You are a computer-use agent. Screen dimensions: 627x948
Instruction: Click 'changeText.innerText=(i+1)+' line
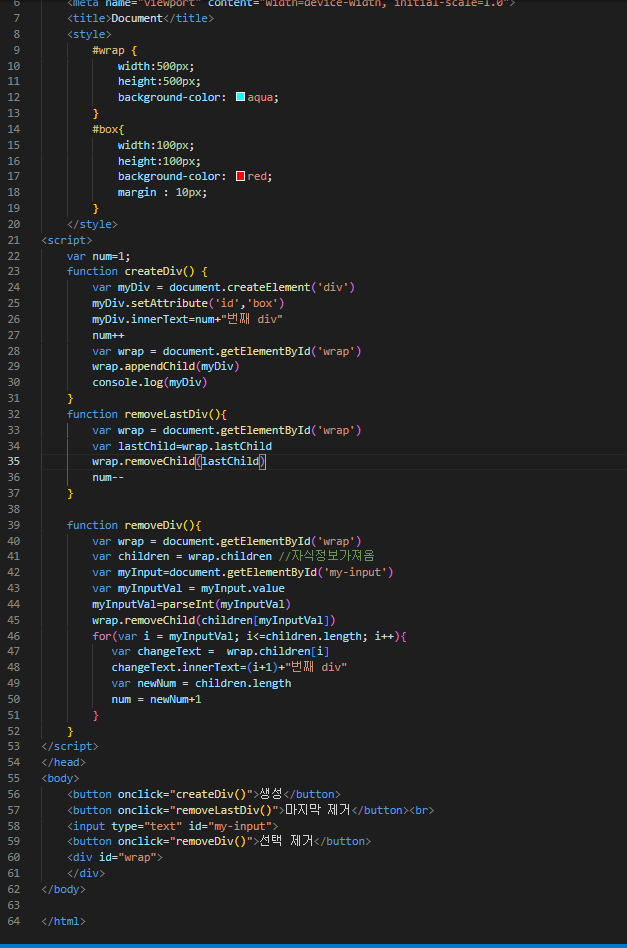229,667
